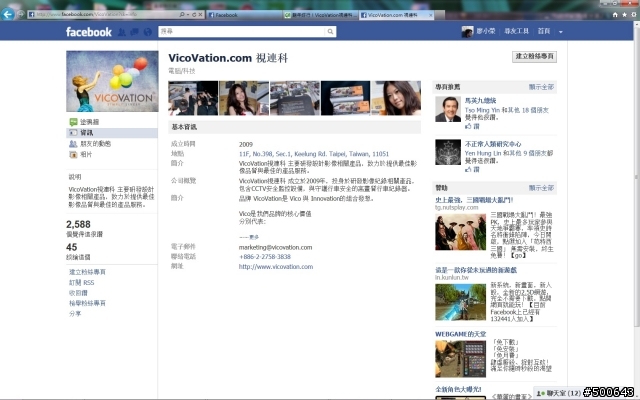The image size is (640, 400).
Task: Click the wall speech bubble icon
Action: click(x=73, y=122)
